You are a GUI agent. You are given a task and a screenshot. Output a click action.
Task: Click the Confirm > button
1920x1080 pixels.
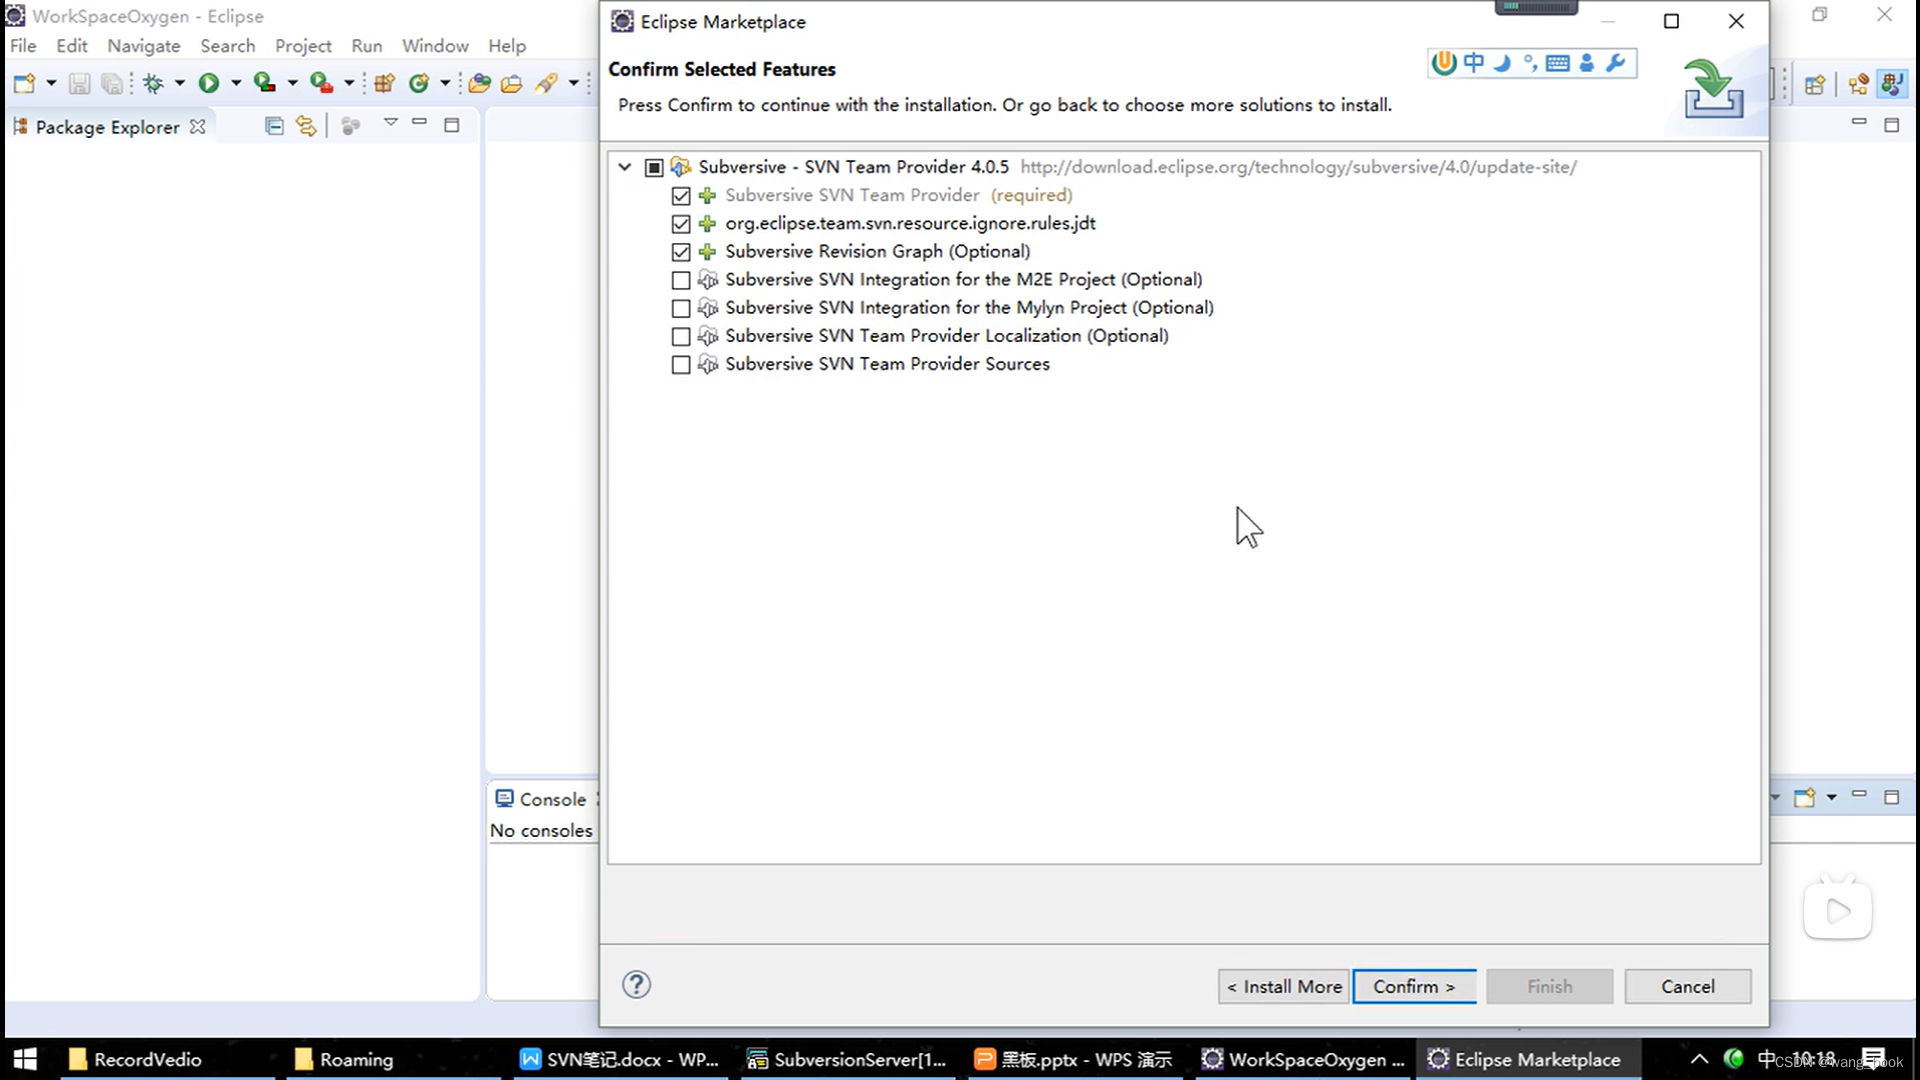pos(1414,986)
